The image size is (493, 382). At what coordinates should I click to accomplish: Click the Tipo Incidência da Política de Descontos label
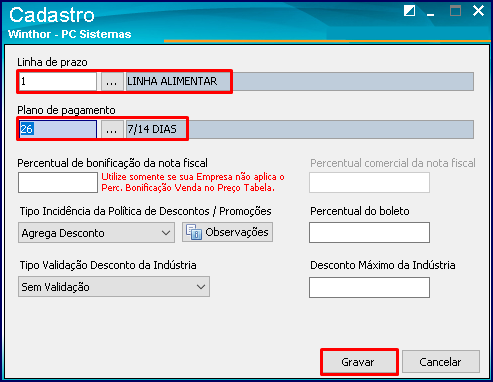point(145,211)
